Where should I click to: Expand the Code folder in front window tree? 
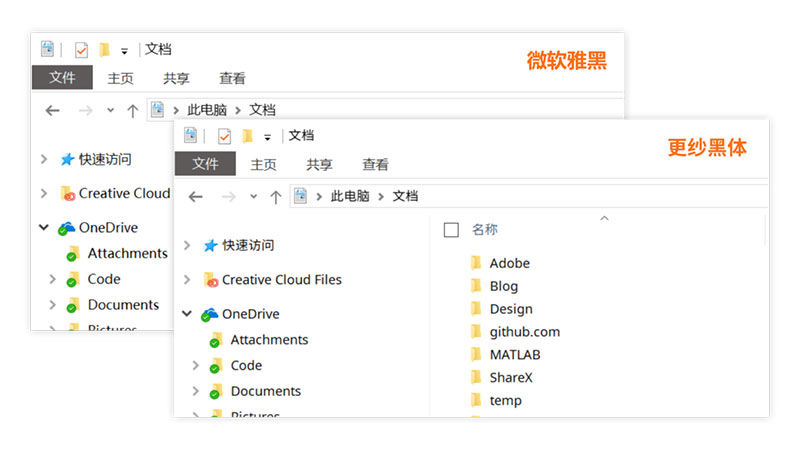point(196,366)
